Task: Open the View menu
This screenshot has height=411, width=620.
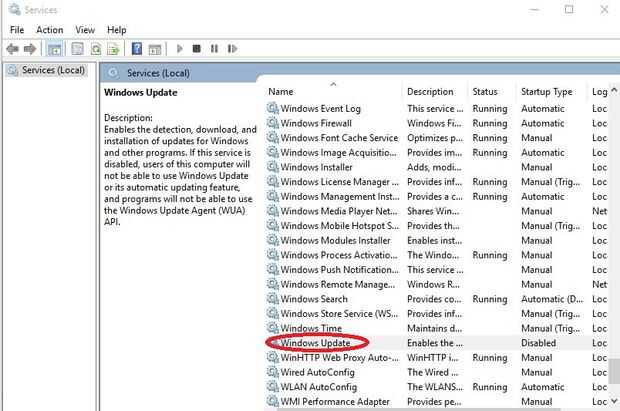Action: 85,30
